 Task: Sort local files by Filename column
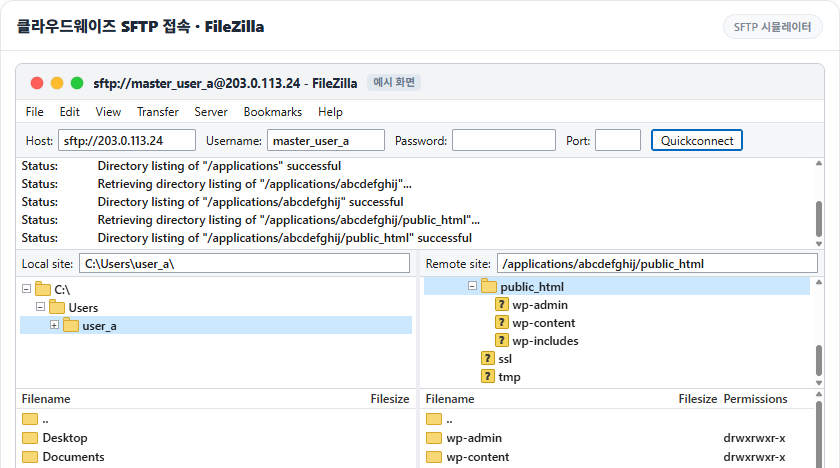(46, 399)
